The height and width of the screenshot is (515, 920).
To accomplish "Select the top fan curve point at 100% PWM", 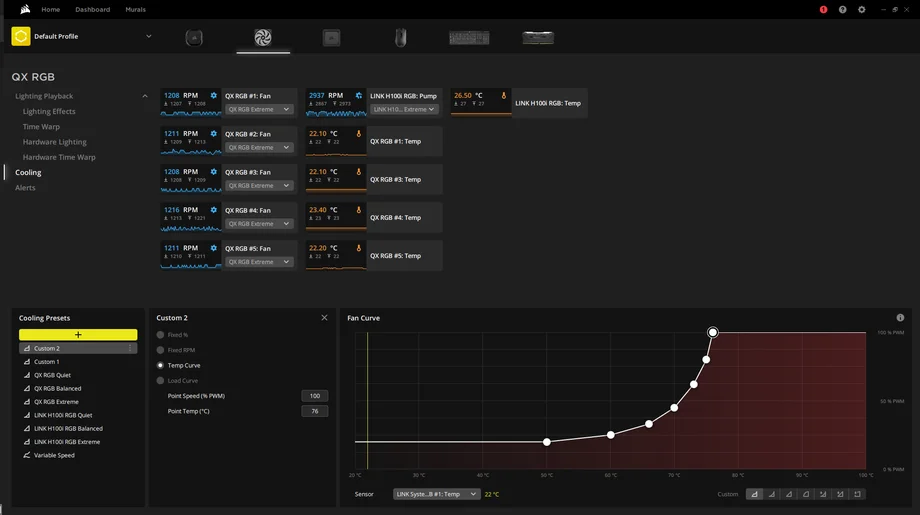I will 712,333.
